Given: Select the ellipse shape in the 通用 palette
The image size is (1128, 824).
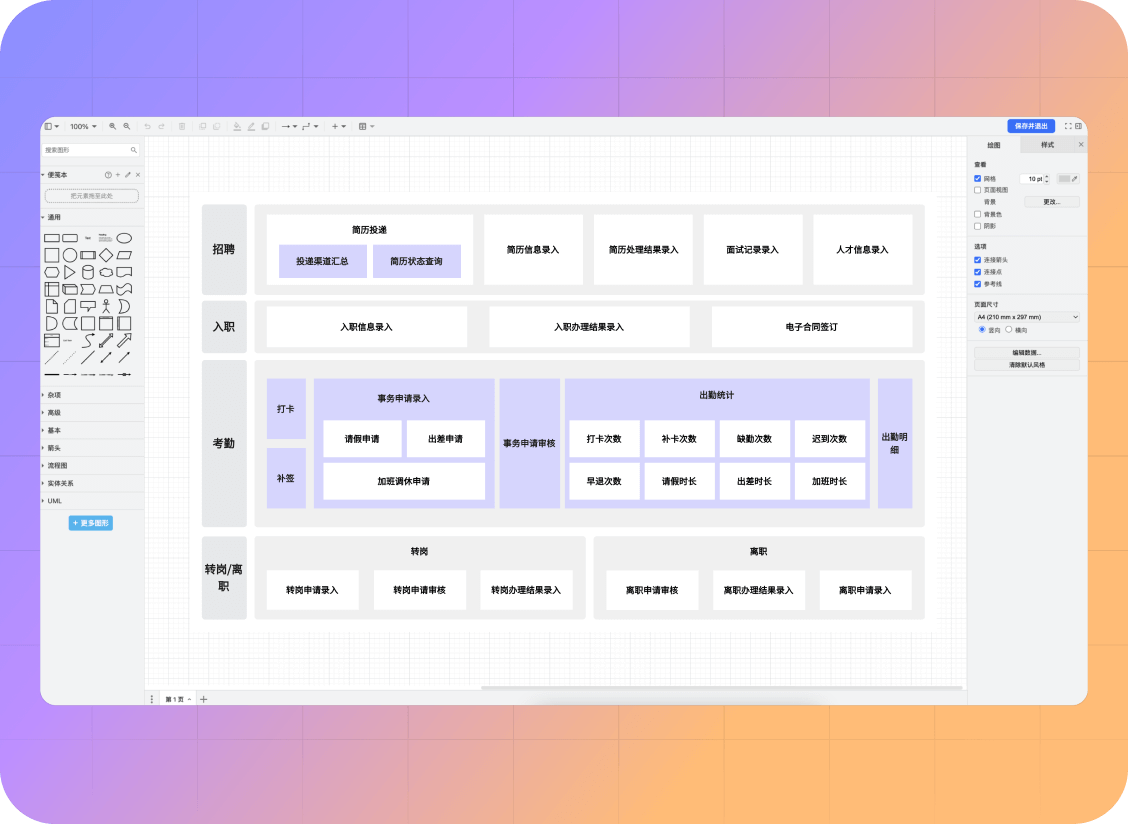Looking at the screenshot, I should pyautogui.click(x=124, y=238).
